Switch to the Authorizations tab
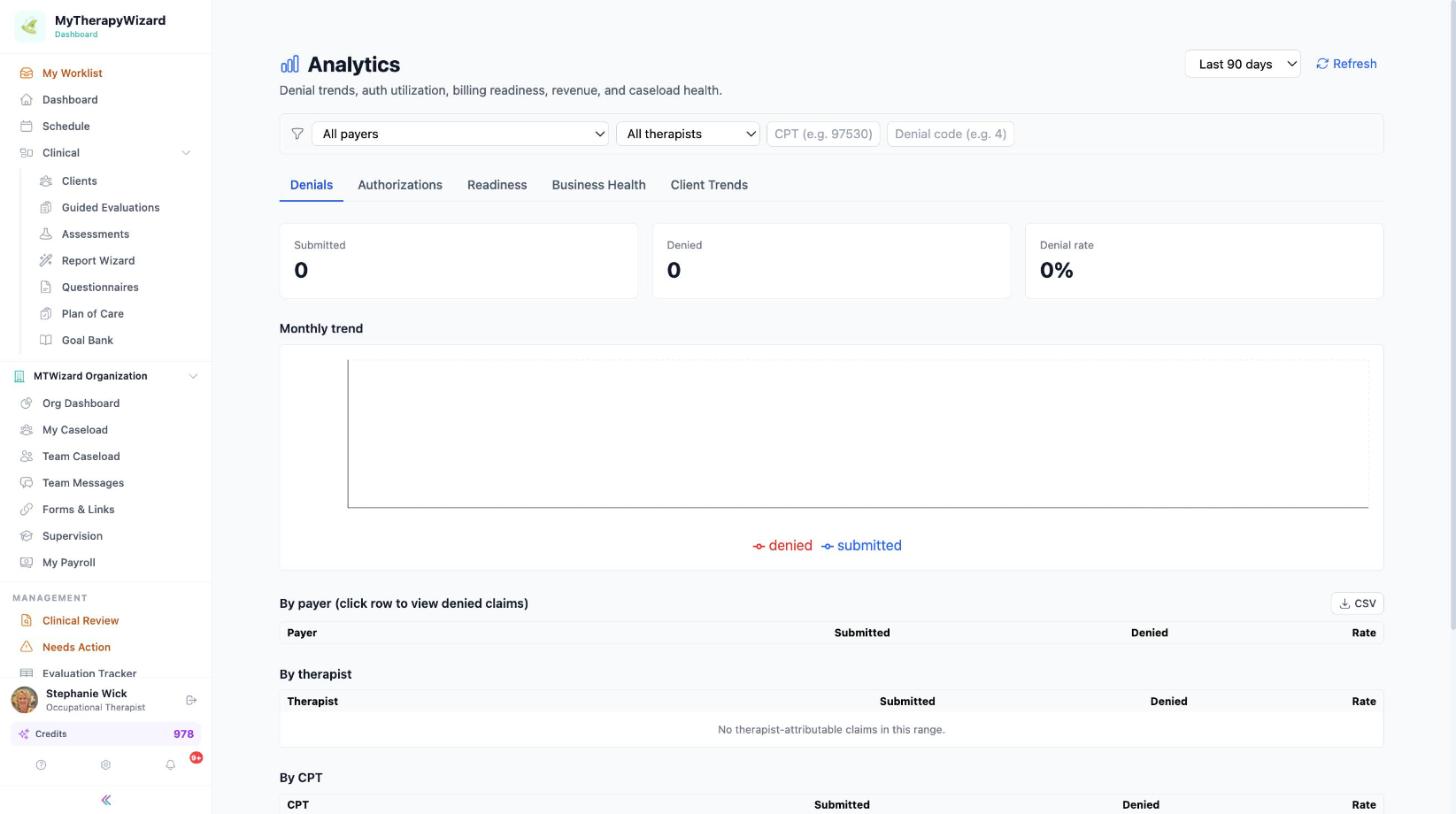 [400, 185]
